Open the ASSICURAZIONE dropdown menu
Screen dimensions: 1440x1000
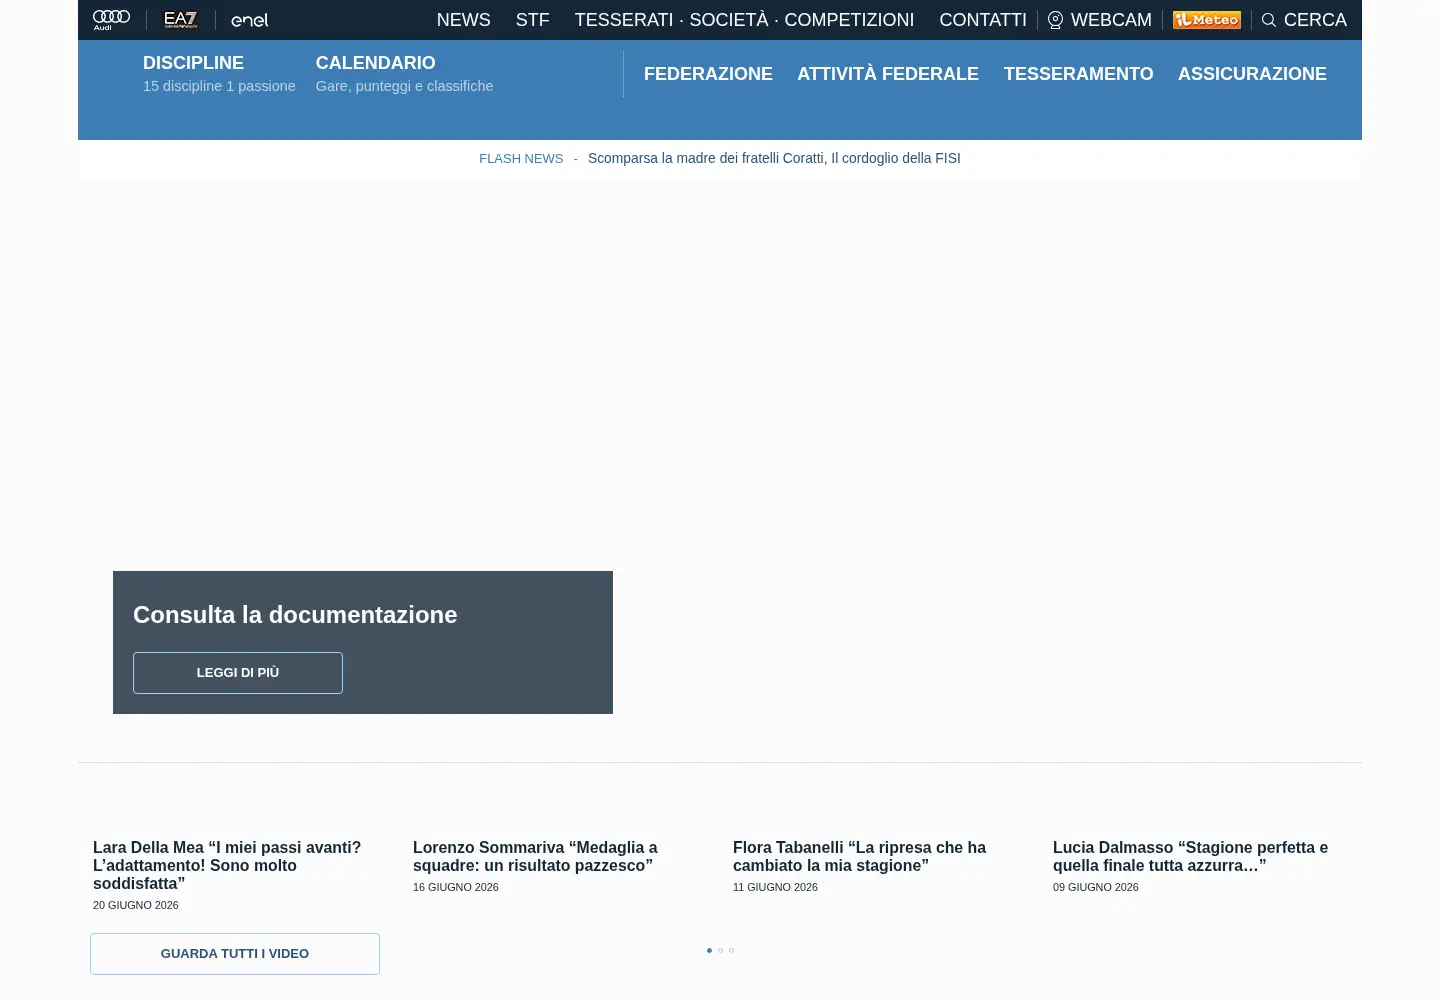pyautogui.click(x=1252, y=74)
